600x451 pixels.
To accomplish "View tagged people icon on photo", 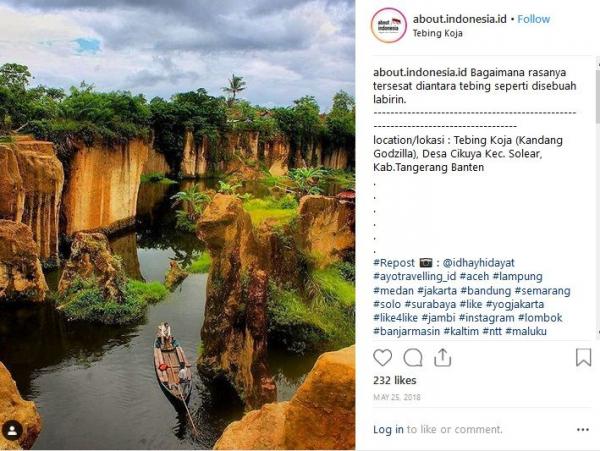I will (13, 431).
